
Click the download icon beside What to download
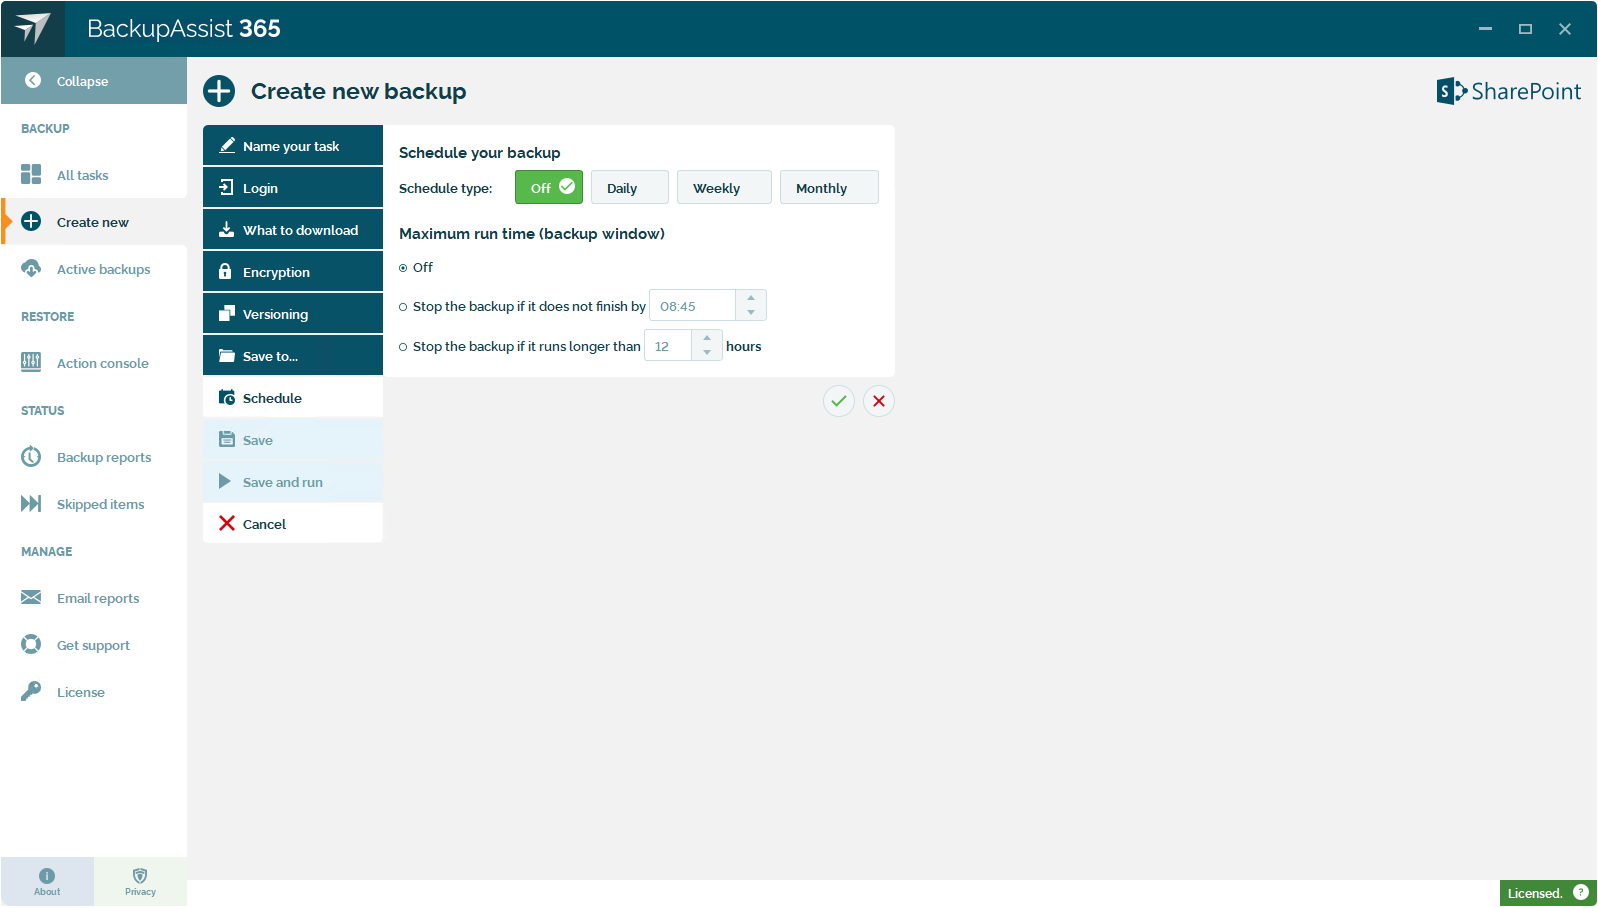[226, 229]
